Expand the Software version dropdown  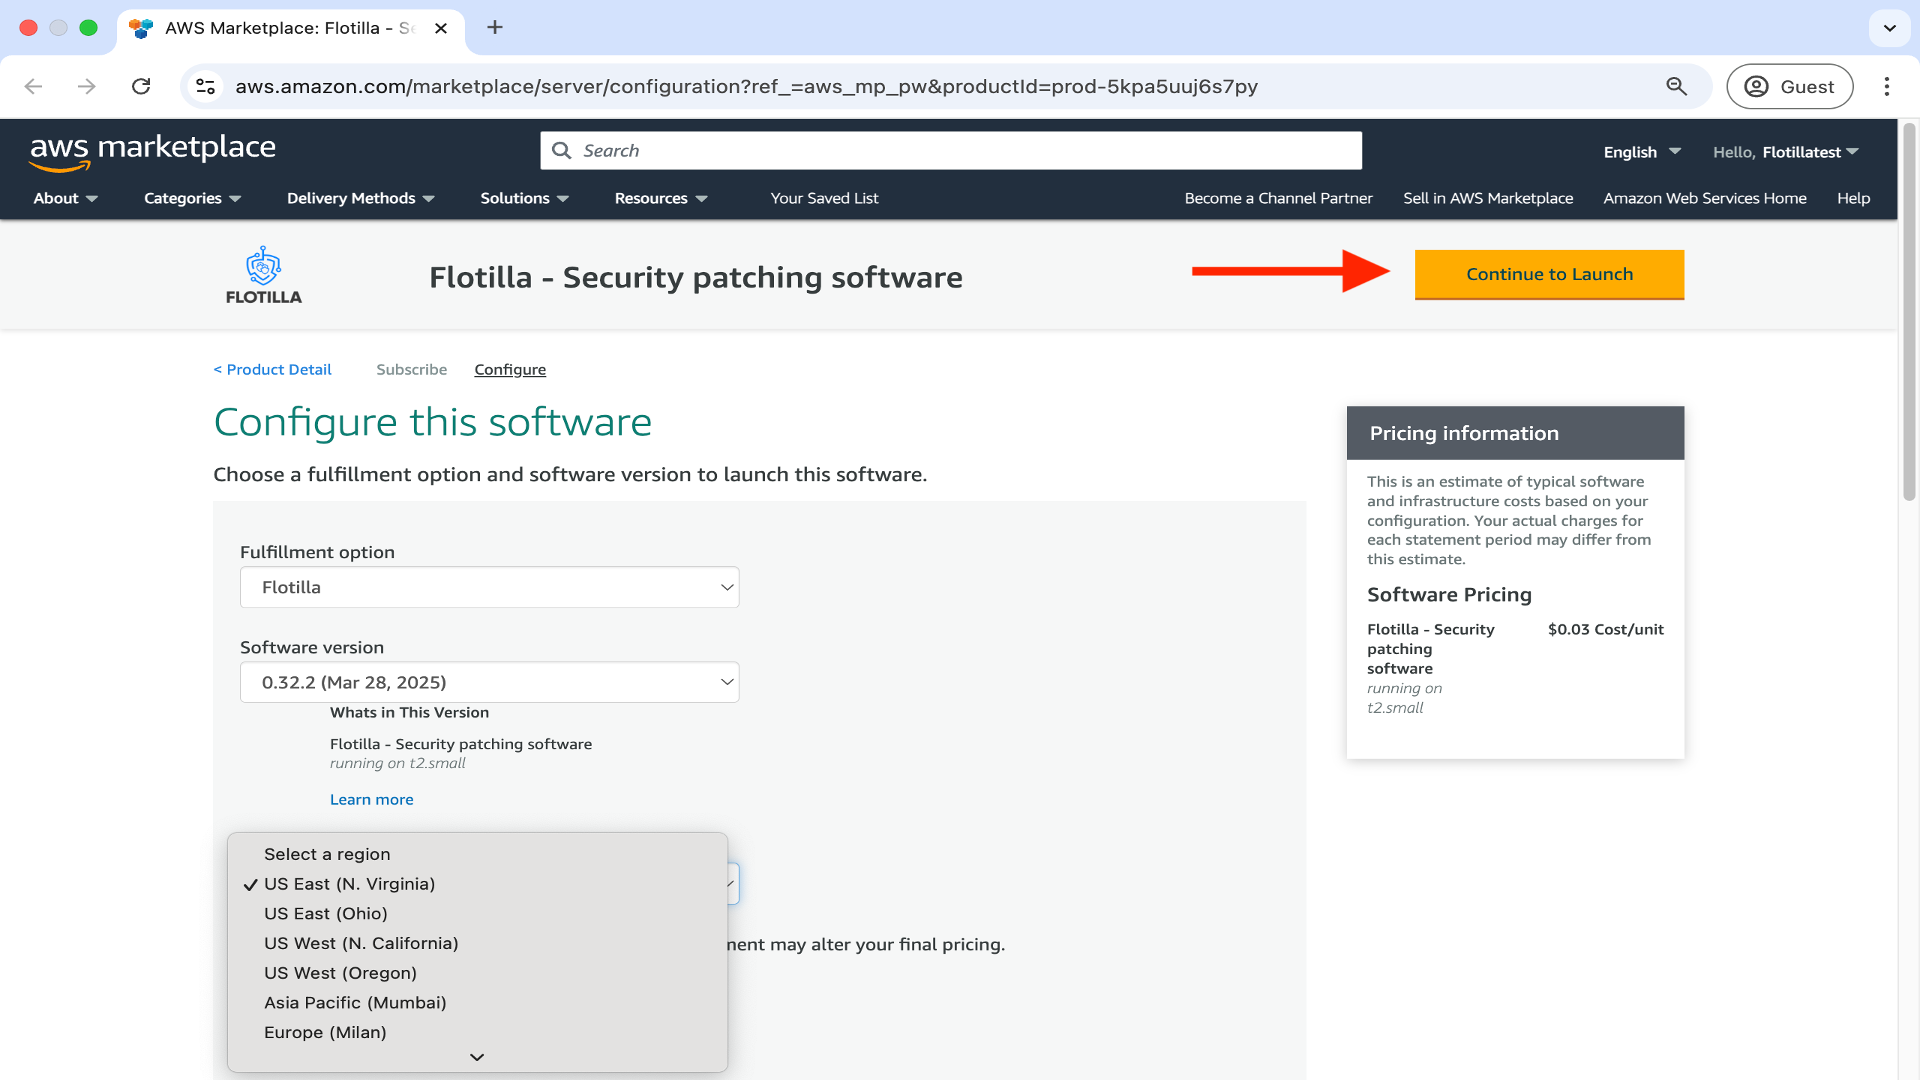pyautogui.click(x=489, y=682)
